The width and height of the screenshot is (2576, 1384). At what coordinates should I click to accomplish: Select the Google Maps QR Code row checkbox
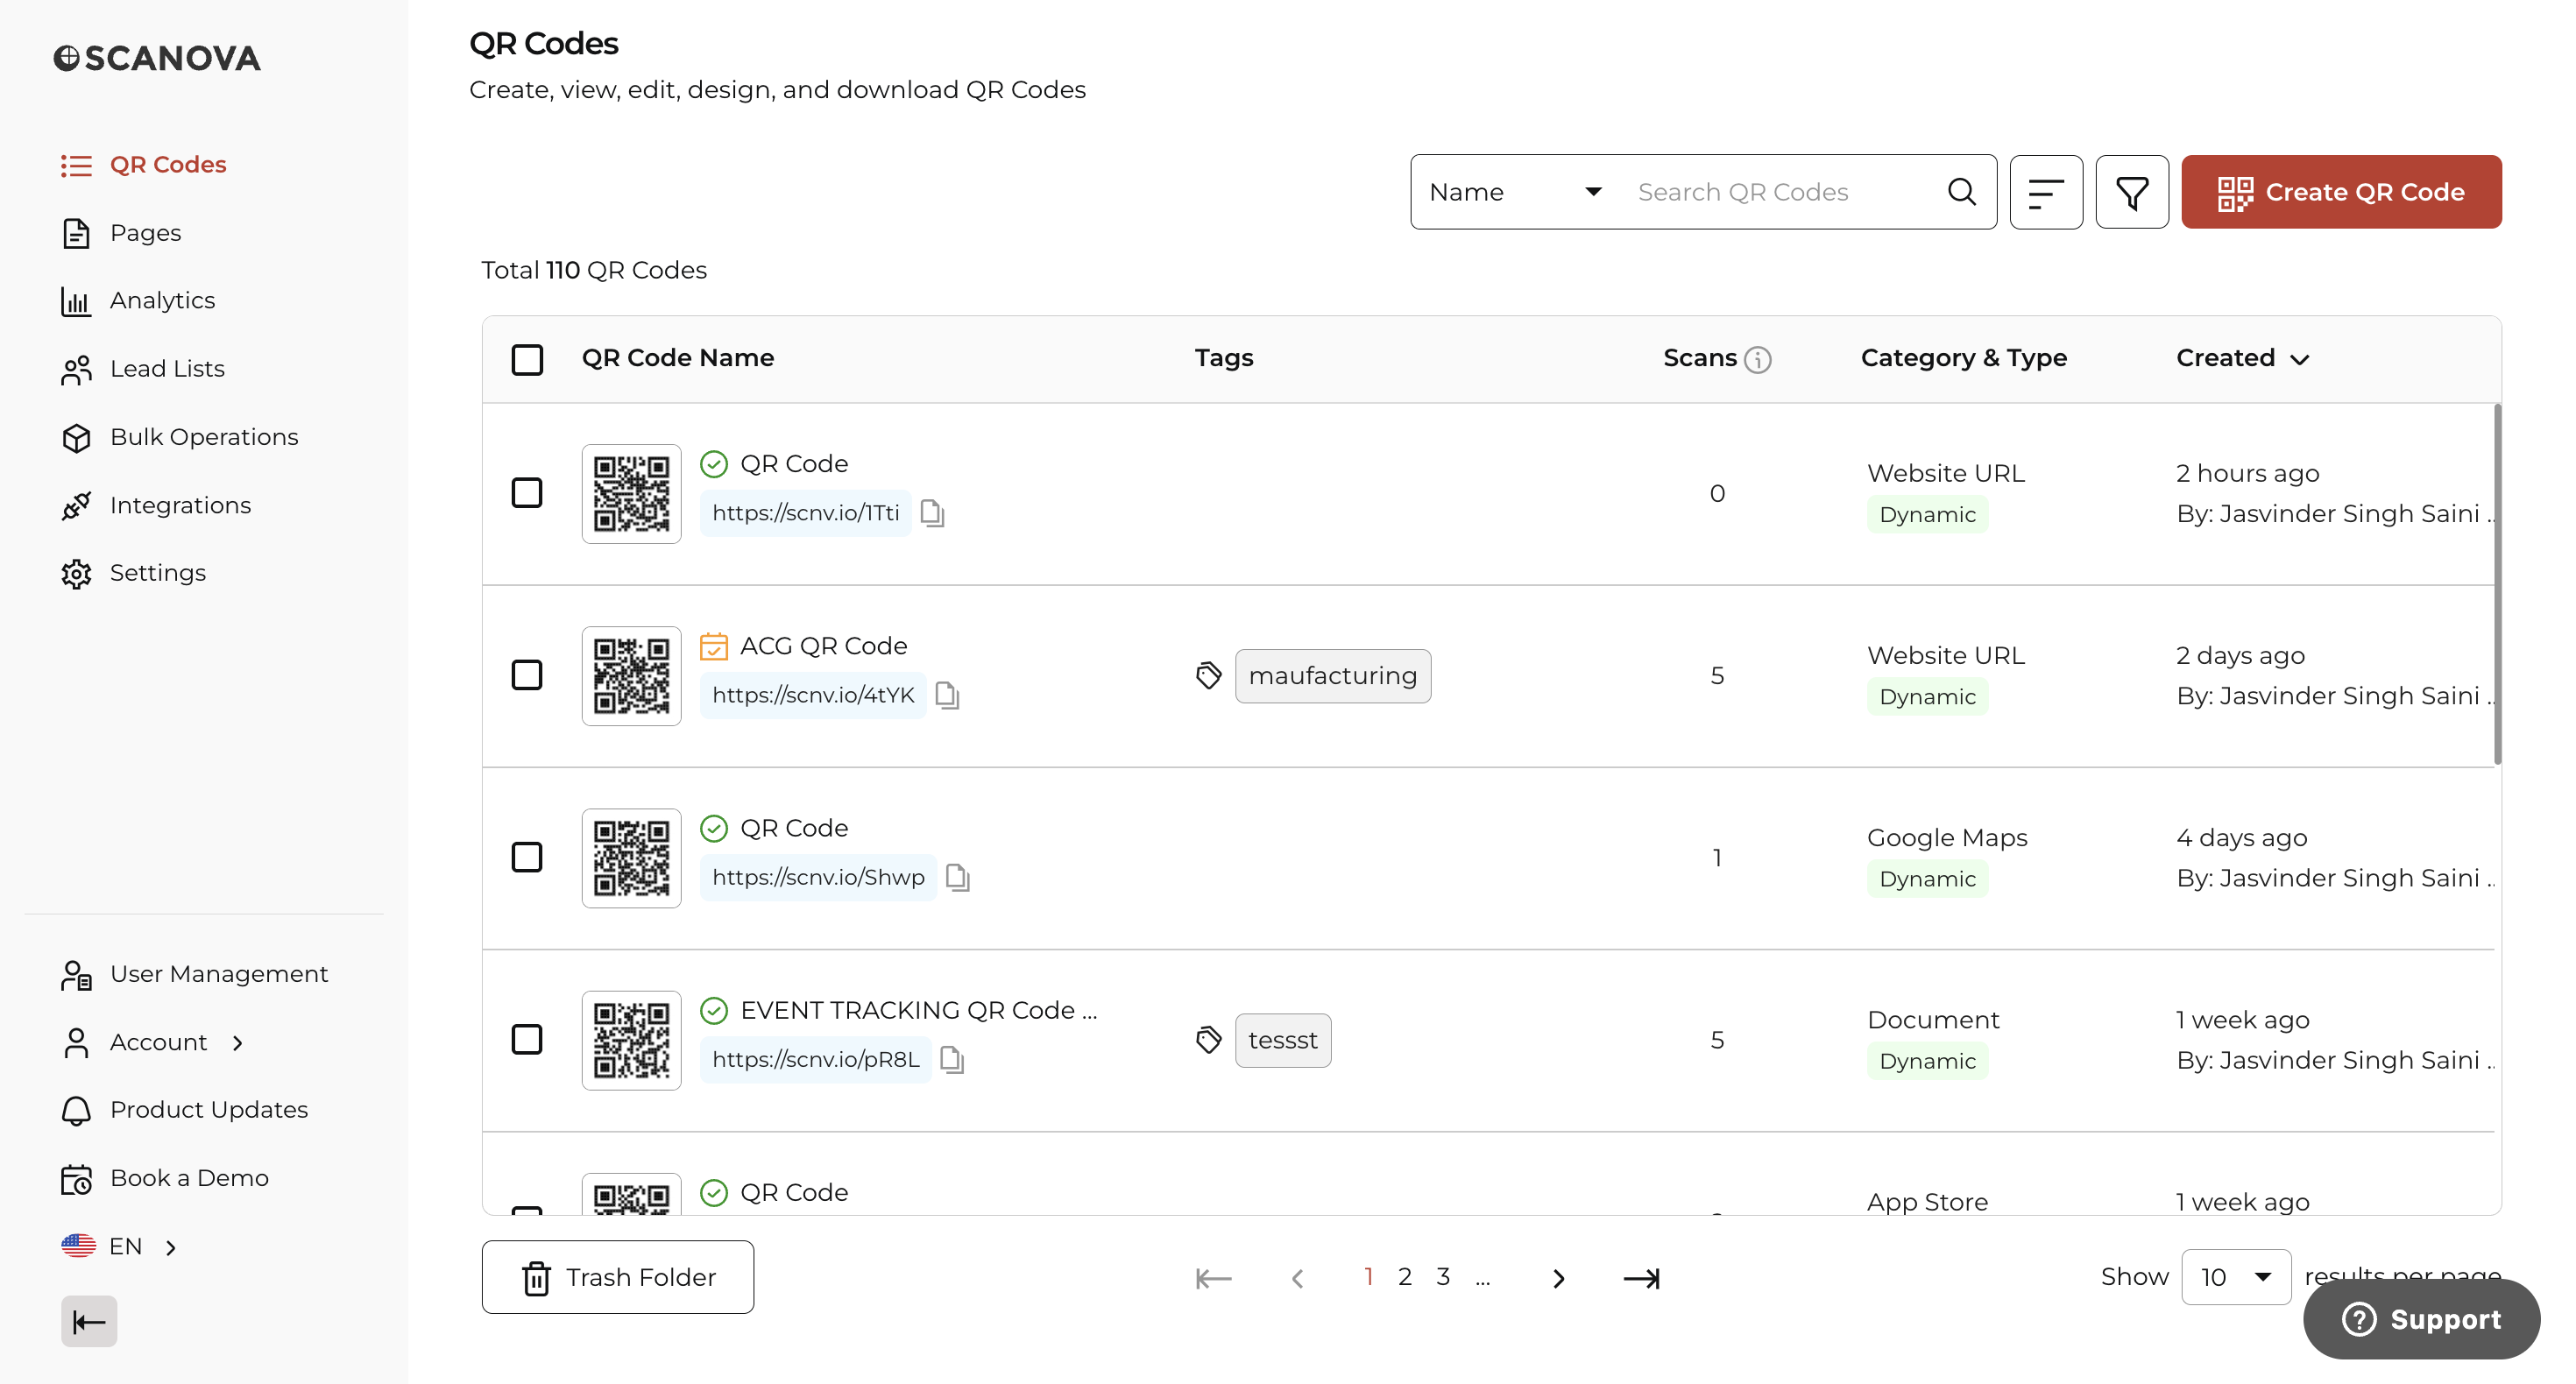(x=527, y=857)
